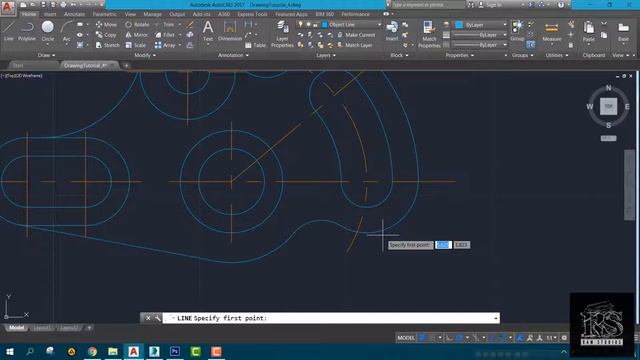Screen dimensions: 640x360
Task: Click the Trim tool
Action: point(164,24)
